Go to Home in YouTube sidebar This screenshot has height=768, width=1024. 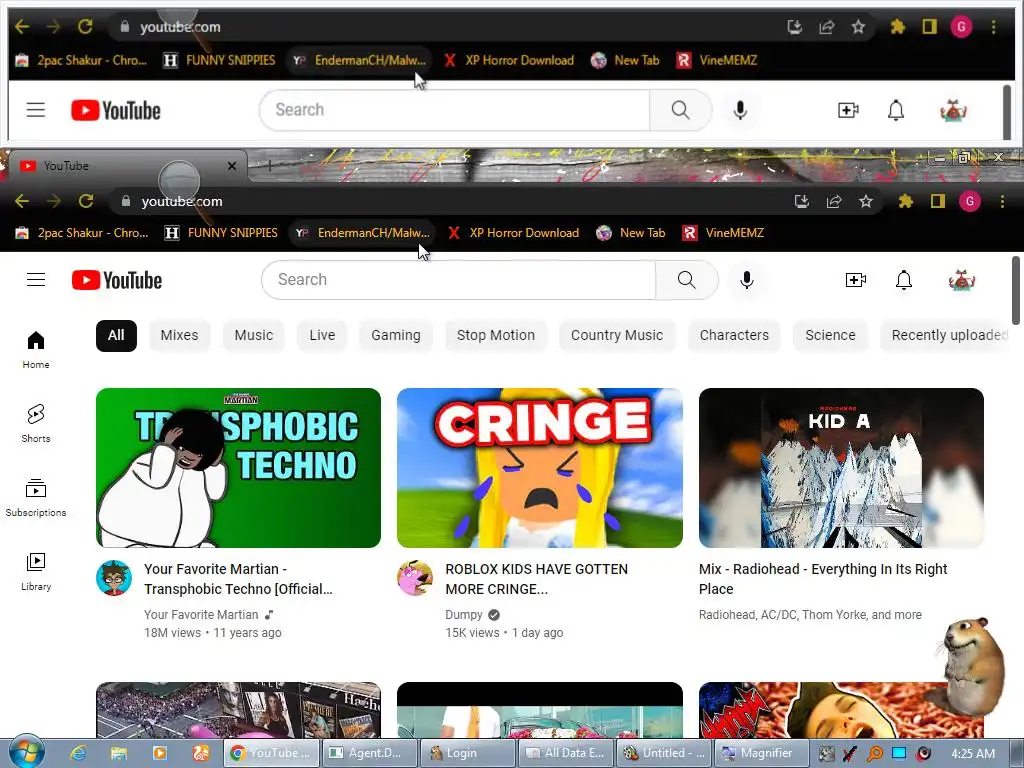(x=36, y=350)
